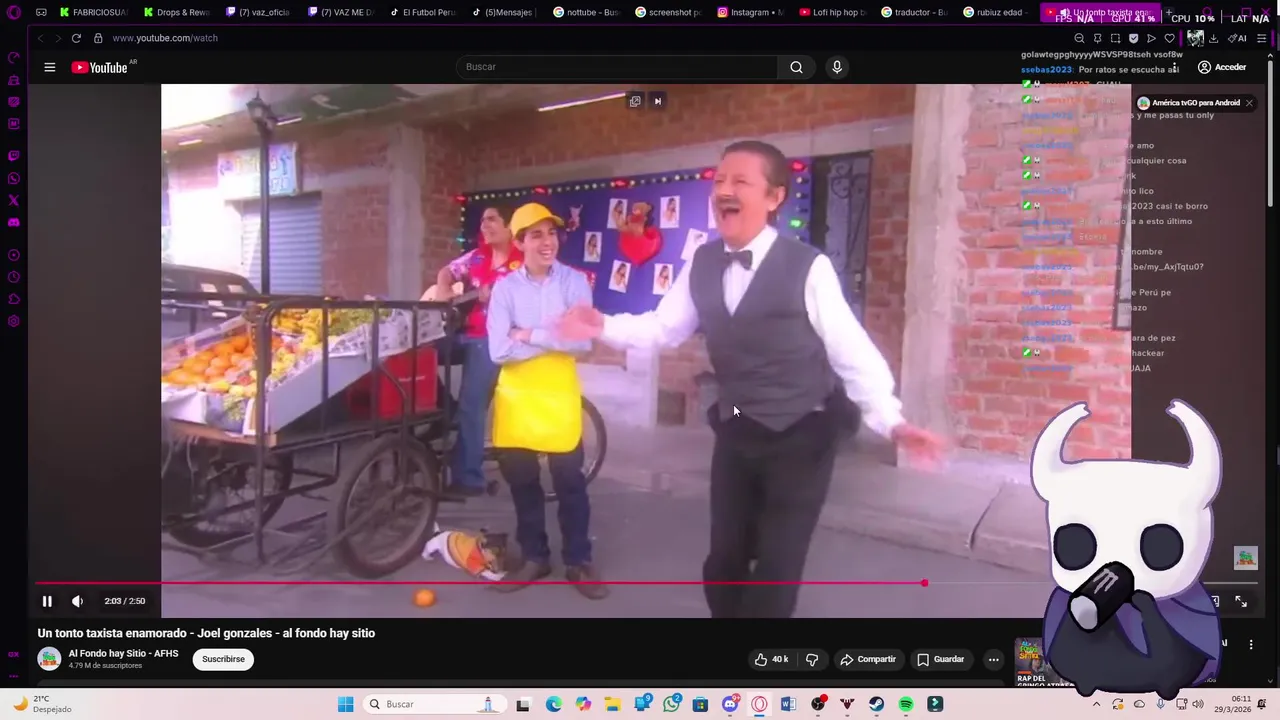1280x720 pixels.
Task: Show hidden system tray icons chevron
Action: pyautogui.click(x=1096, y=704)
